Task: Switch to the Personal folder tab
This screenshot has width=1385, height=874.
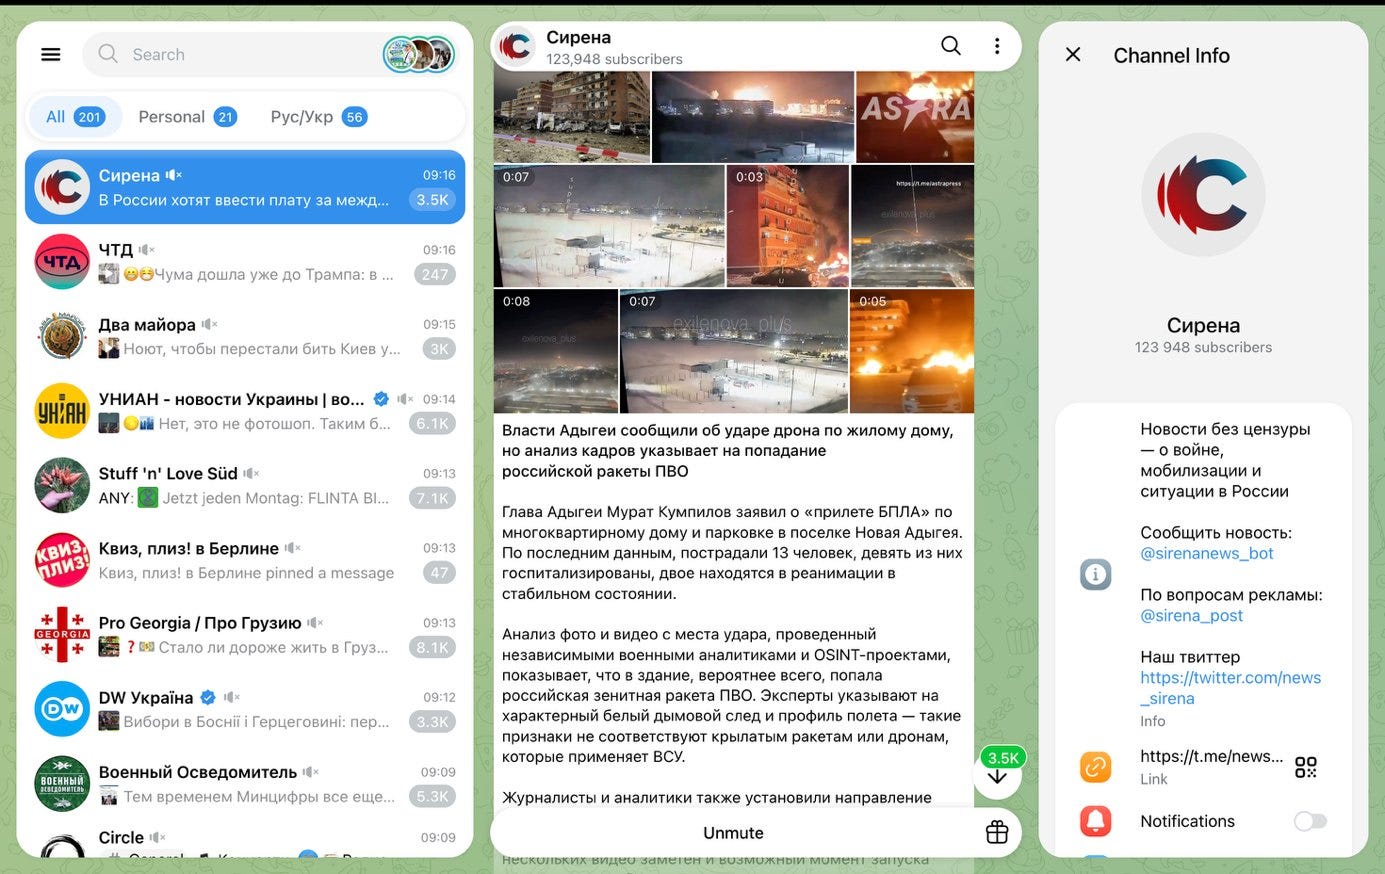Action: 187,117
